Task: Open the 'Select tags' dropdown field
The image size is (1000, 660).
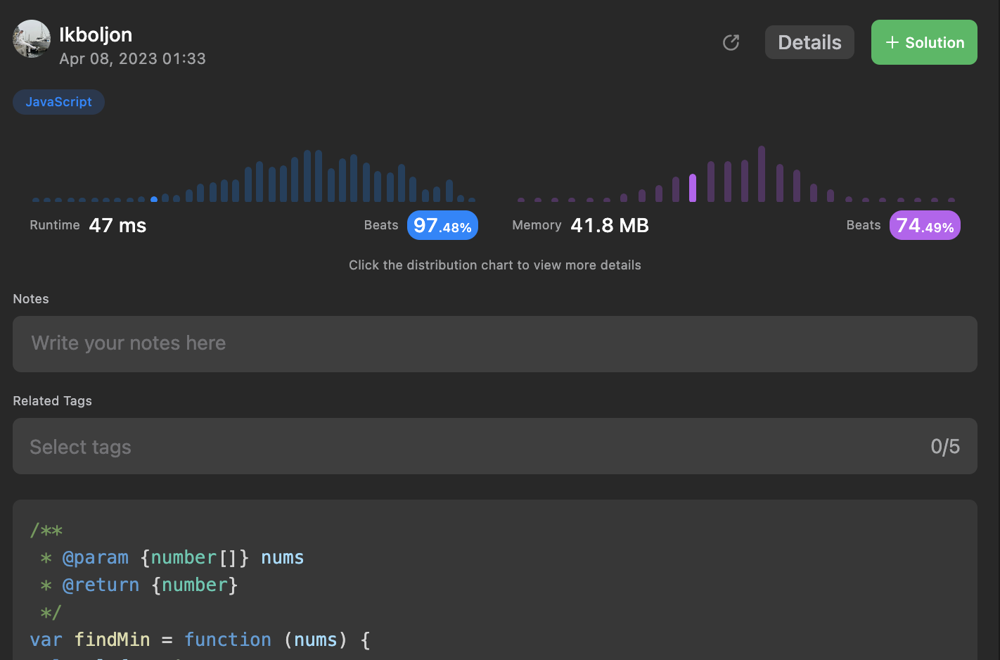Action: click(x=495, y=446)
